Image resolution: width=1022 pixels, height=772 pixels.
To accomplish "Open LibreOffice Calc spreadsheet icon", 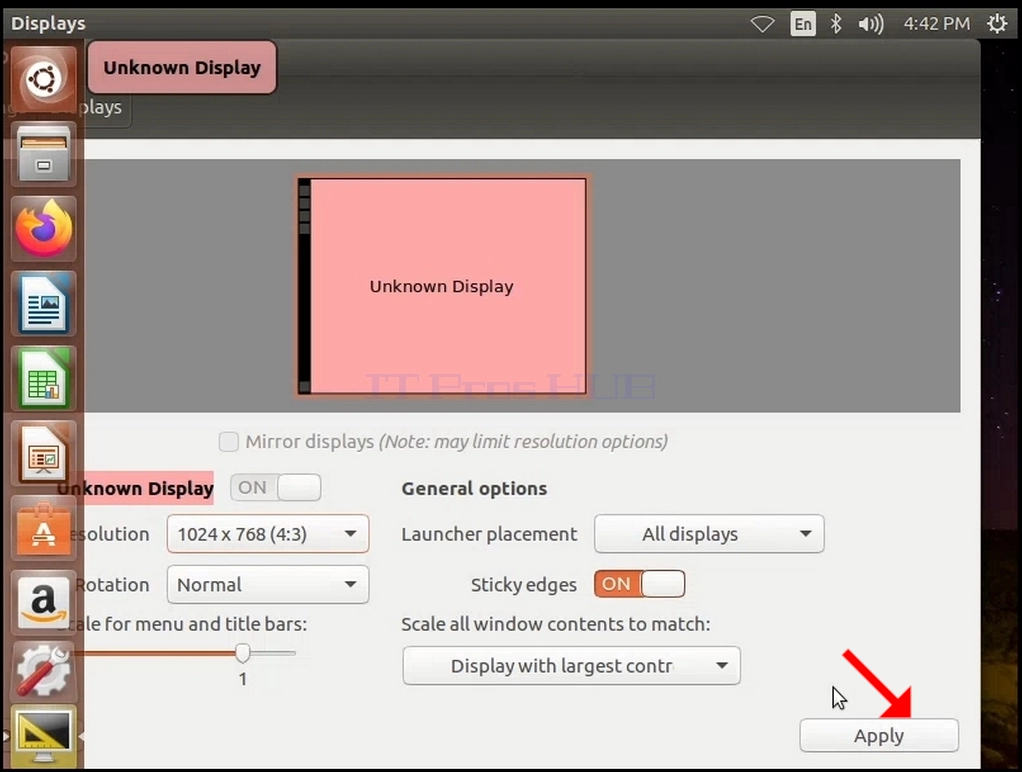I will [44, 379].
